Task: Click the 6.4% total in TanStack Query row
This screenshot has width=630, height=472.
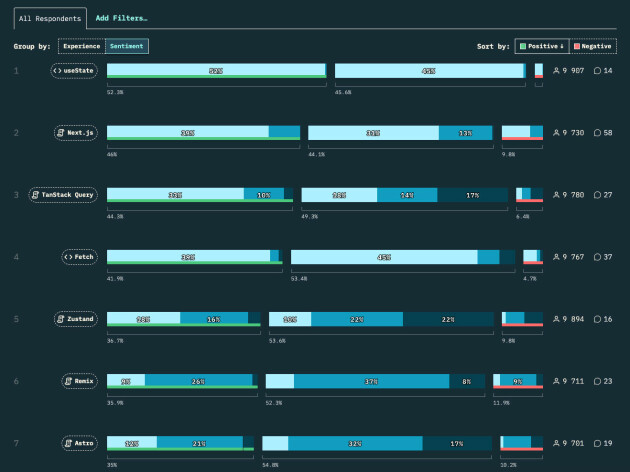Action: click(523, 217)
